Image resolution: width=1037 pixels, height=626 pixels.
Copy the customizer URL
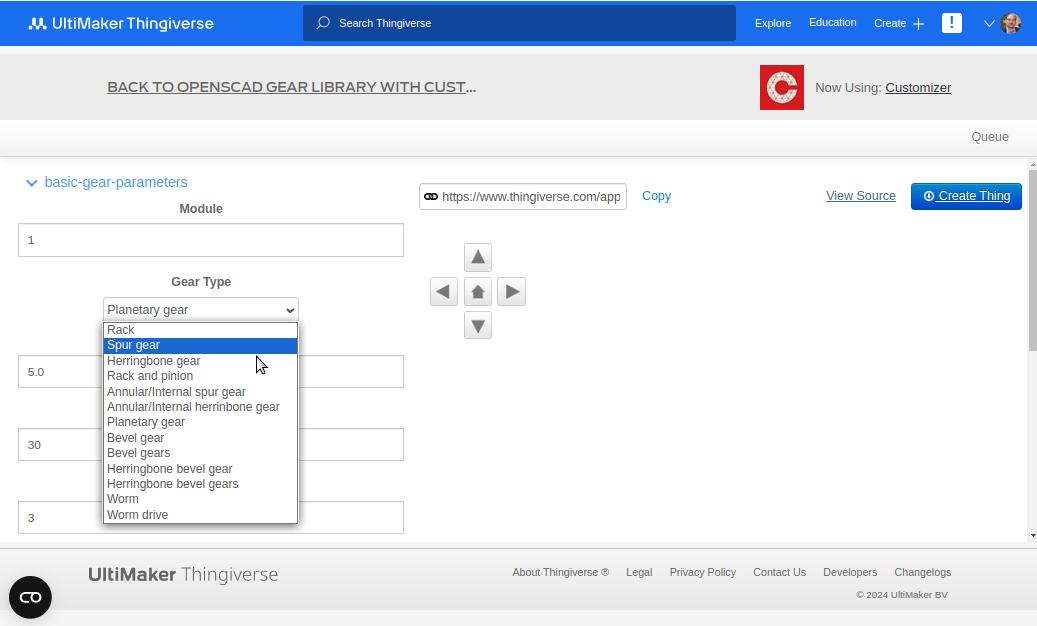pyautogui.click(x=656, y=196)
